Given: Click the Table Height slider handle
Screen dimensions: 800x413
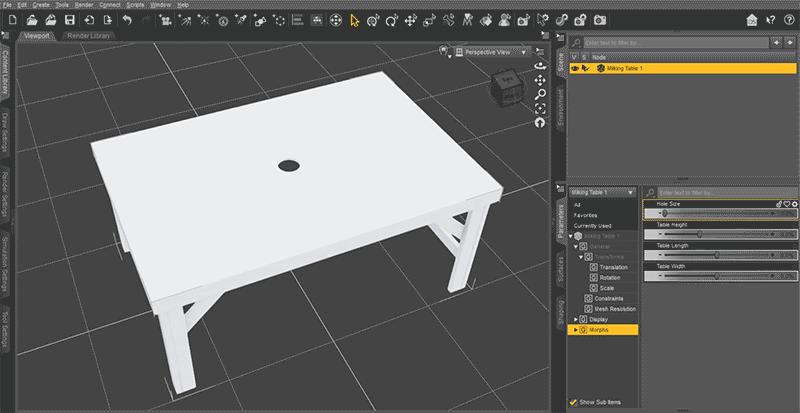Looking at the screenshot, I should 699,234.
